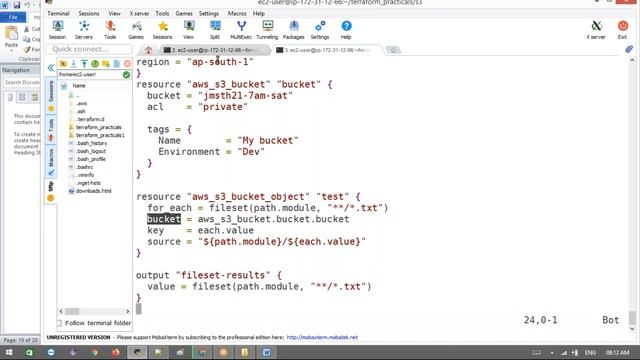The image size is (640, 360).
Task: Select the terraform_practicals folder
Action: click(98, 127)
